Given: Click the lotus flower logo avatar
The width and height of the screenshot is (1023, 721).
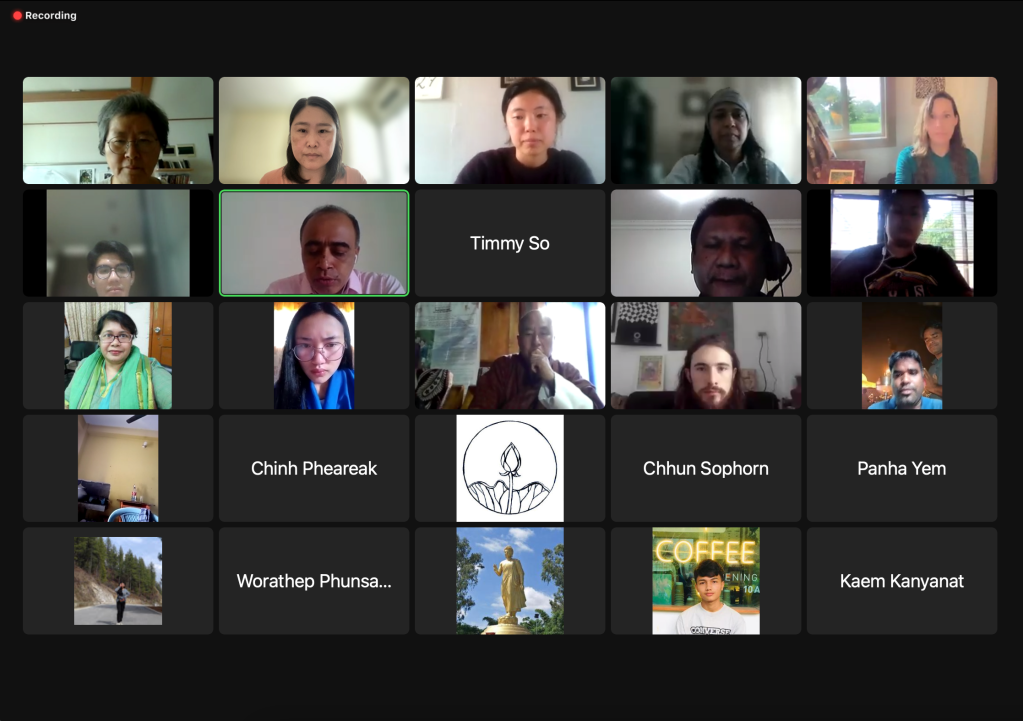Looking at the screenshot, I should pyautogui.click(x=510, y=468).
